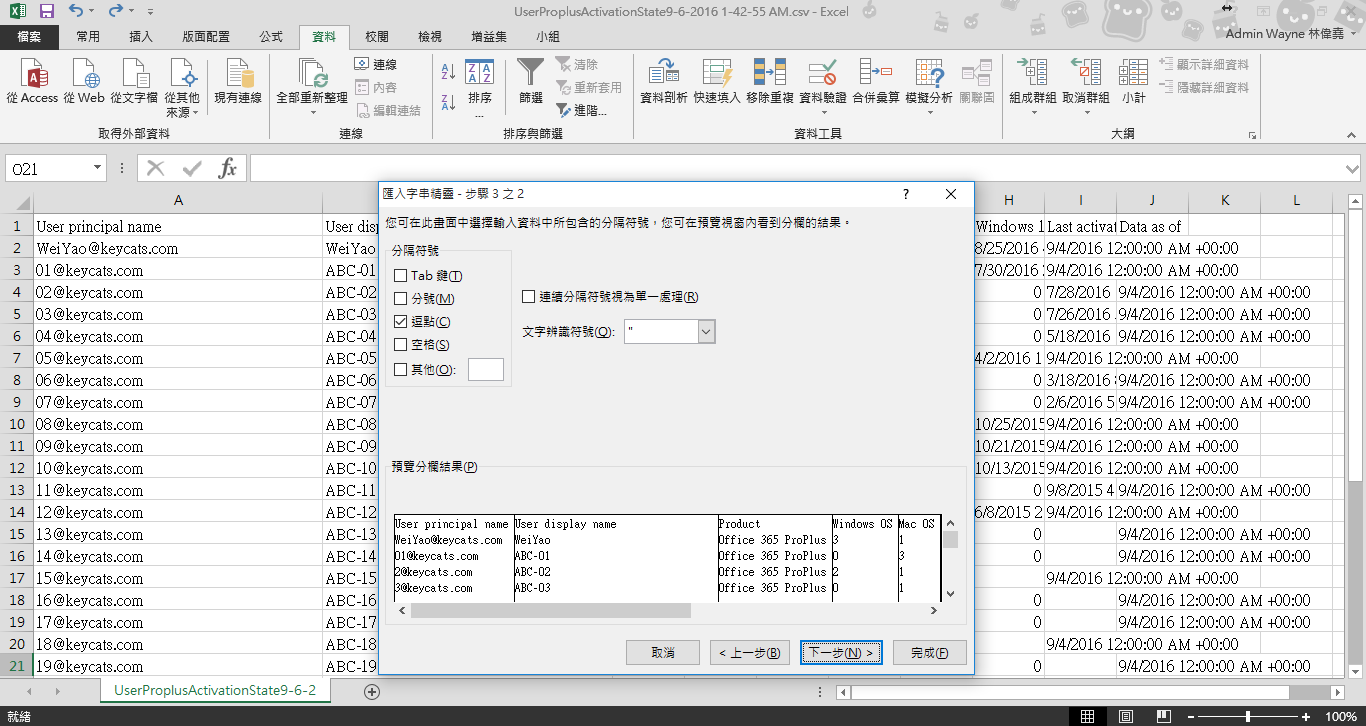Toggle the 篩選 filter funnel
Screen dimensions: 1366x726
click(530, 82)
